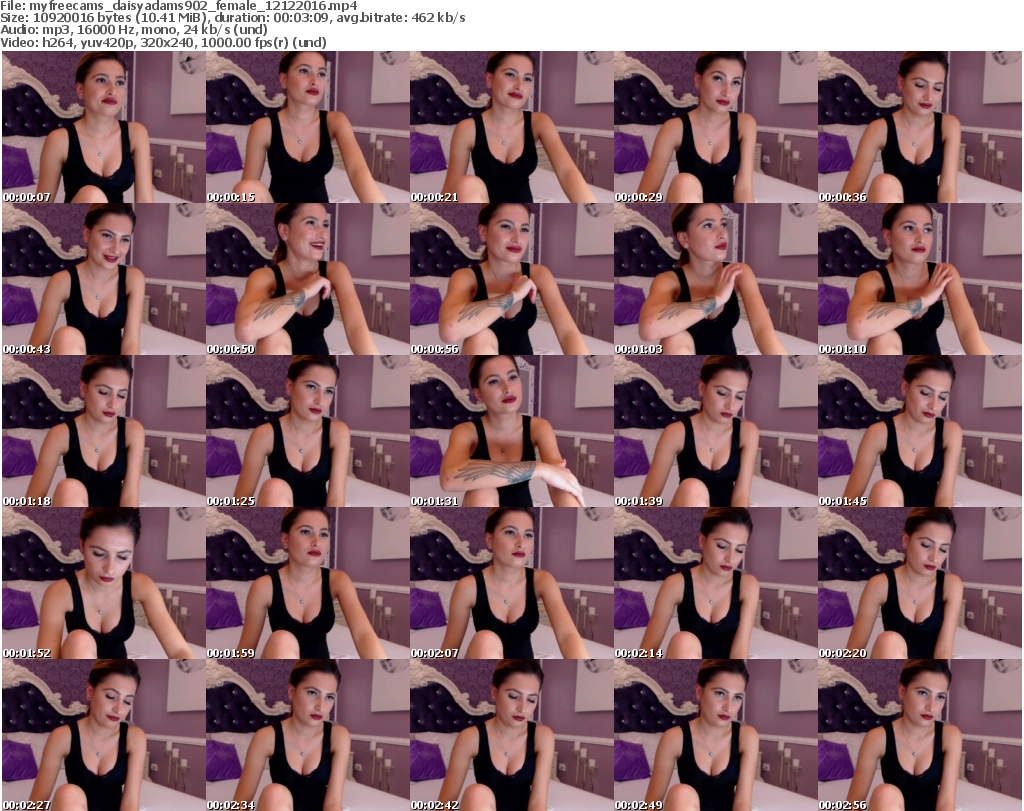The height and width of the screenshot is (811, 1024).
Task: Select the frame timestamped 00:02:56
Action: pos(920,735)
